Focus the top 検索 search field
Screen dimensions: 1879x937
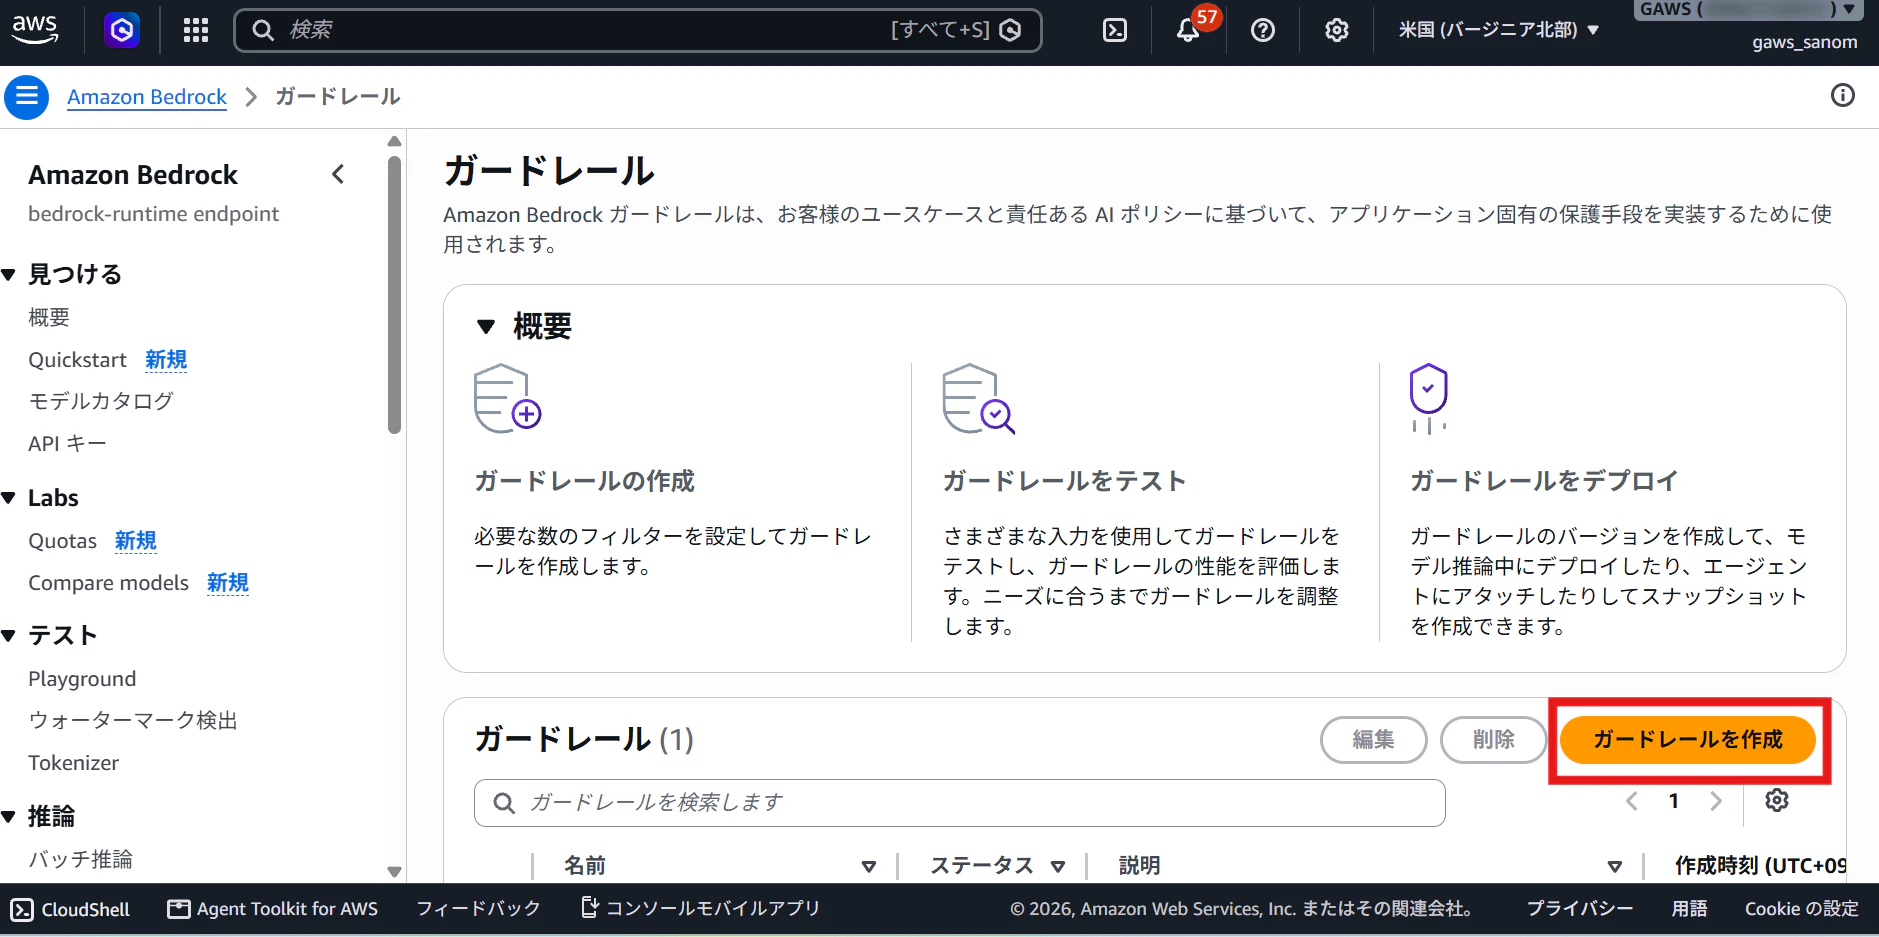(638, 30)
